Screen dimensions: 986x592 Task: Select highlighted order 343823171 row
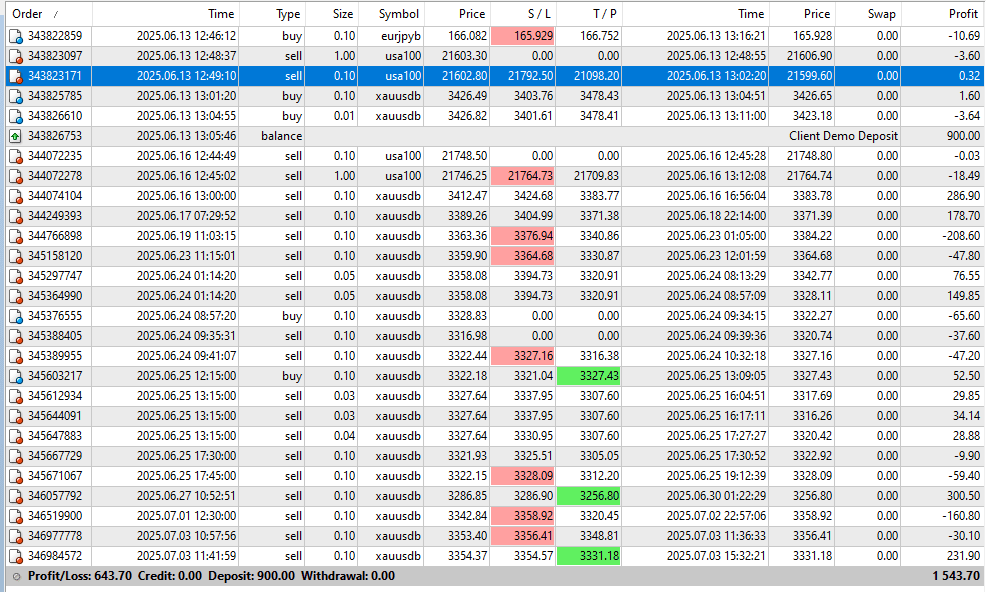pyautogui.click(x=494, y=76)
